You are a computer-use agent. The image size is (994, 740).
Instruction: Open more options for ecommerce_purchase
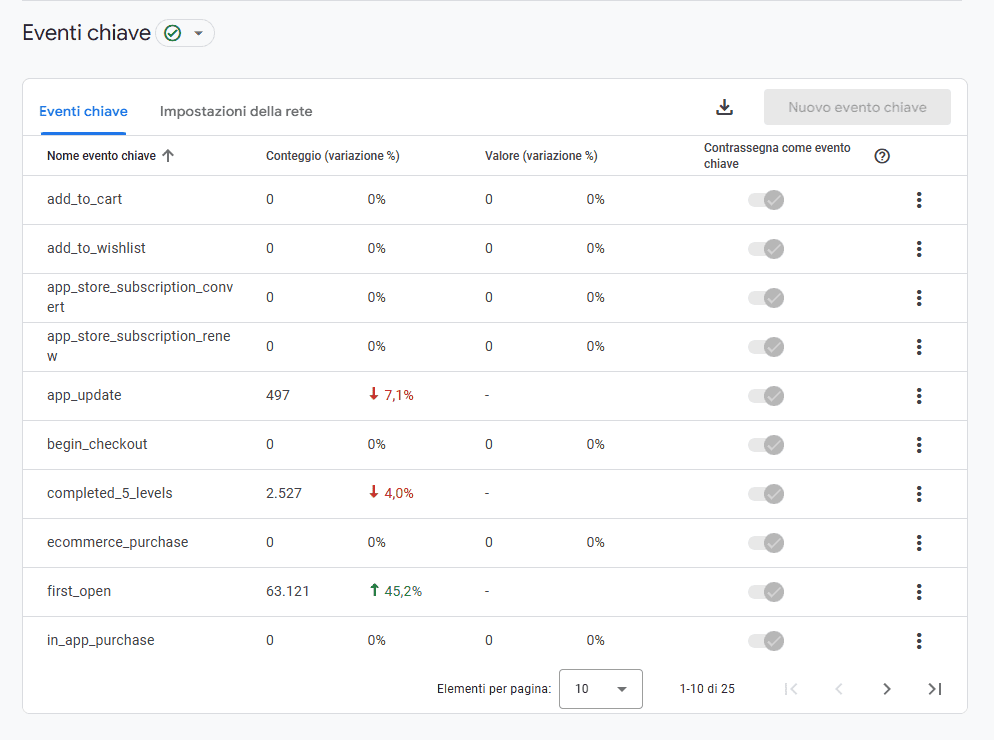pyautogui.click(x=919, y=543)
